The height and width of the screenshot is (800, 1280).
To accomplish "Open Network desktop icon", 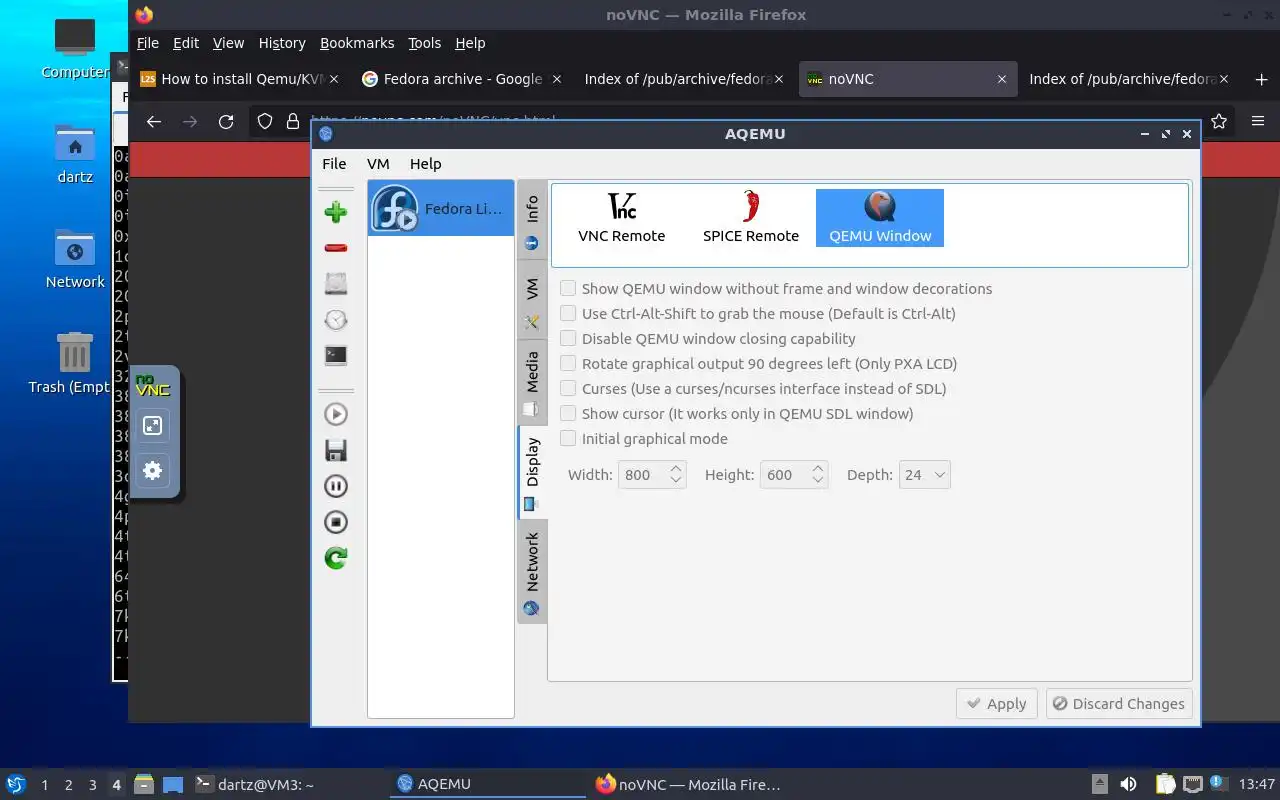I will click(75, 260).
